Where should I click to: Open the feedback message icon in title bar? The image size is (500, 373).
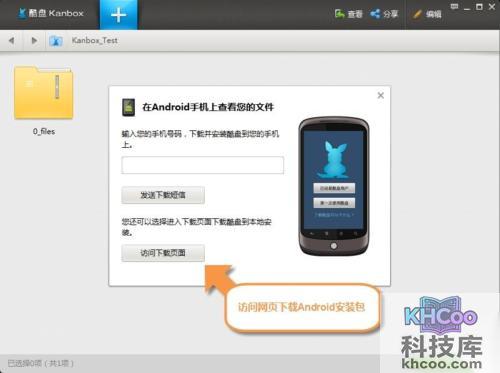click(x=454, y=7)
